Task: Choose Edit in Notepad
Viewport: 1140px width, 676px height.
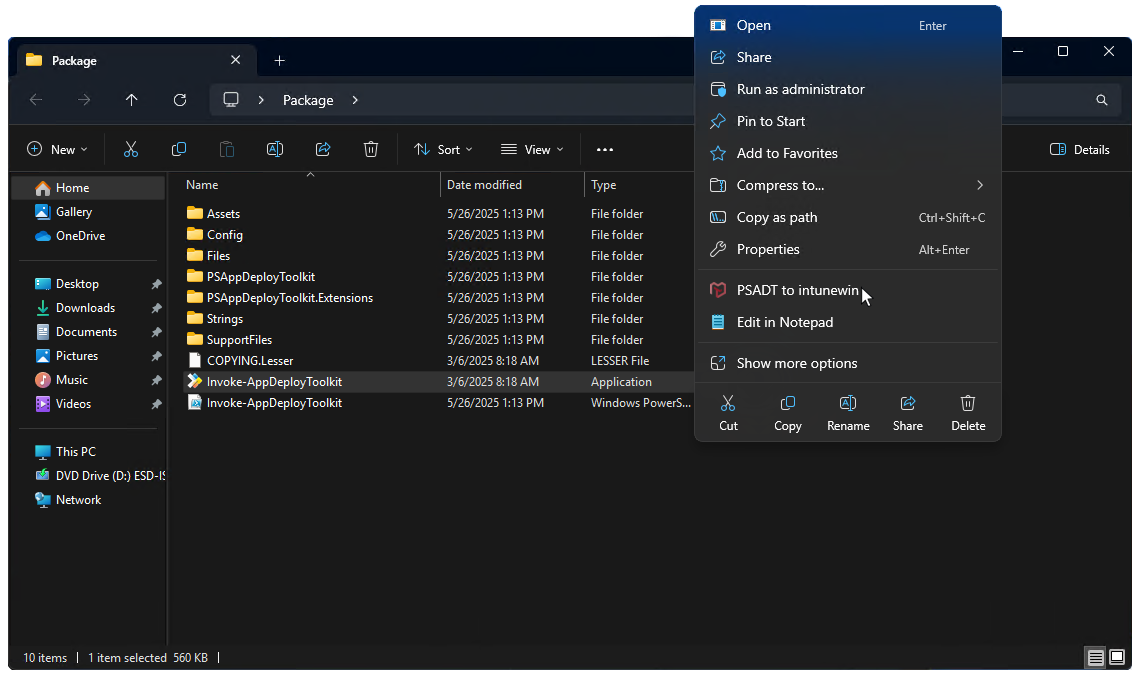Action: pos(848,322)
